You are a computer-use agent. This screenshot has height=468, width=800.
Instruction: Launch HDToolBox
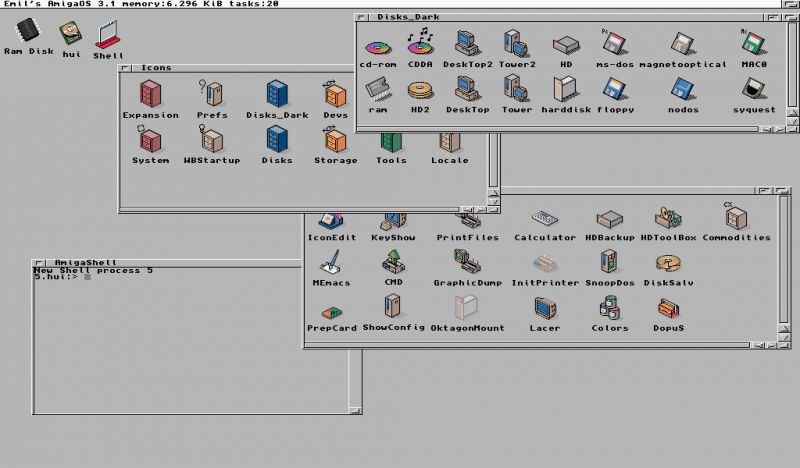668,217
